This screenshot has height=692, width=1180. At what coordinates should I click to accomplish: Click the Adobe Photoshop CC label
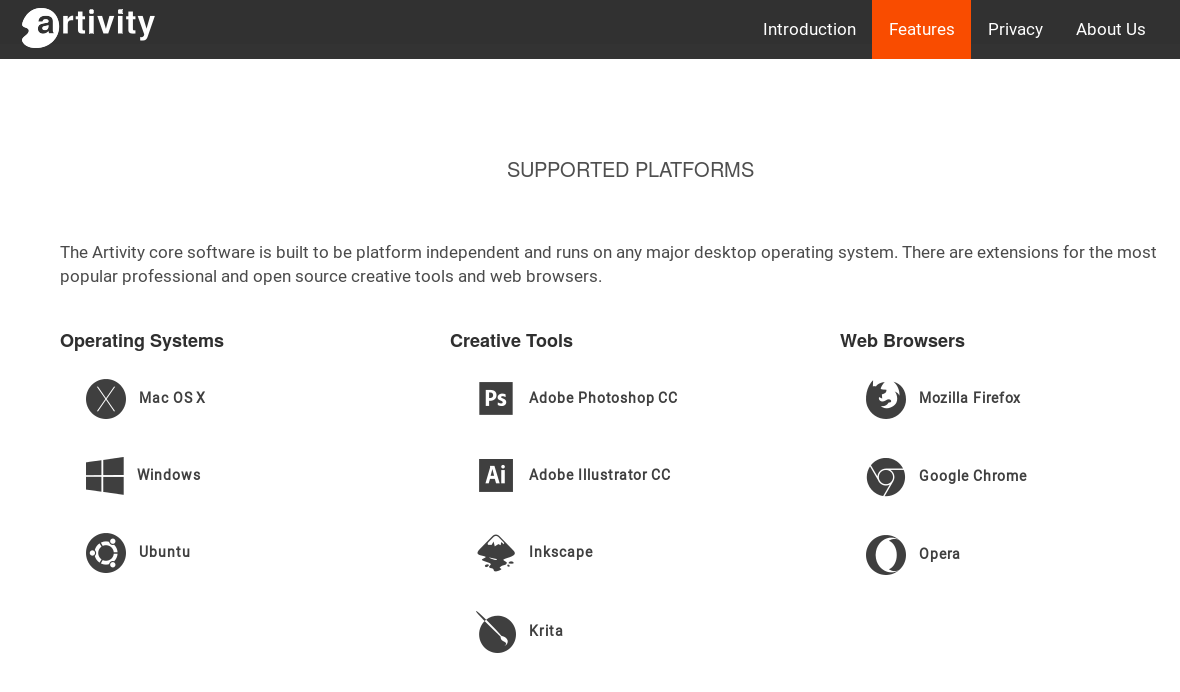coord(603,398)
